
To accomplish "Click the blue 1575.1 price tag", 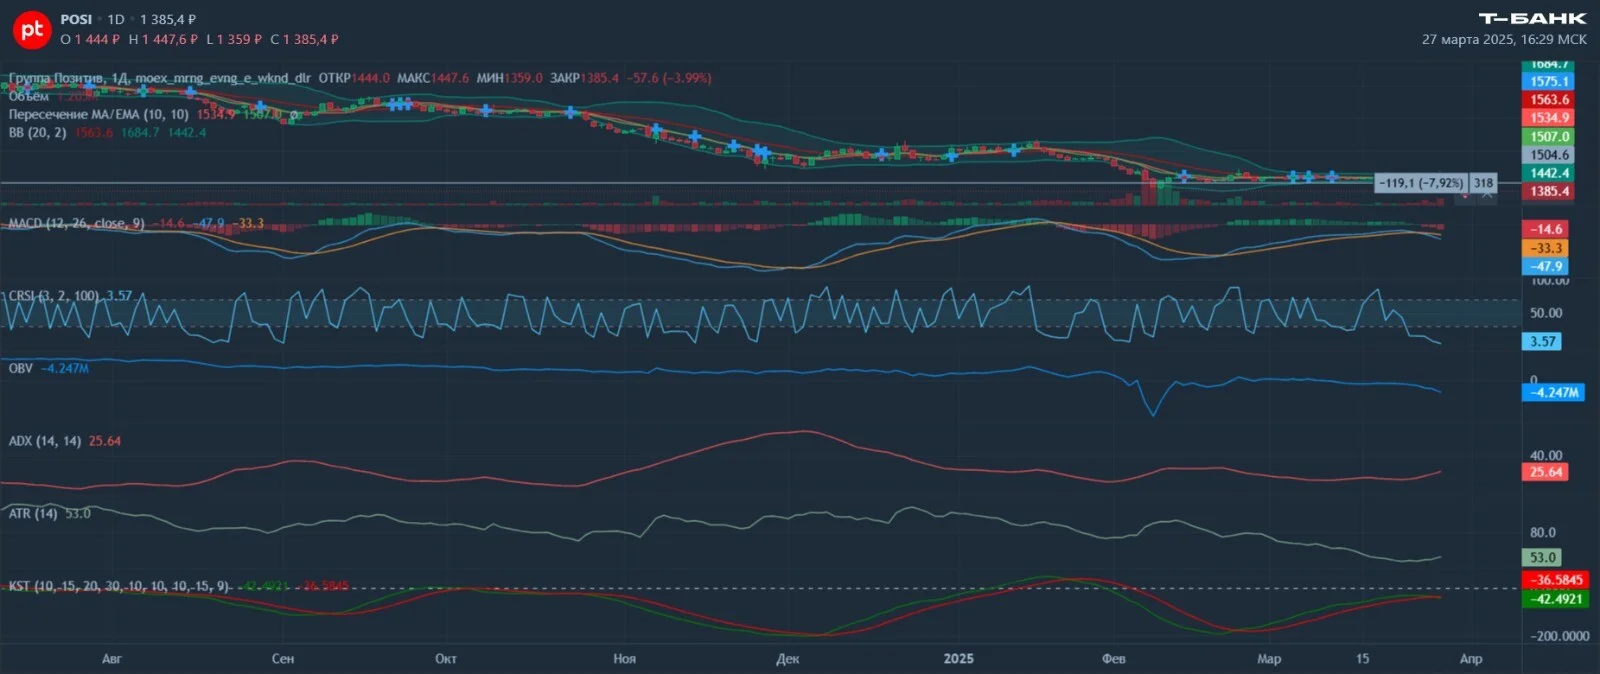I will tap(1549, 81).
